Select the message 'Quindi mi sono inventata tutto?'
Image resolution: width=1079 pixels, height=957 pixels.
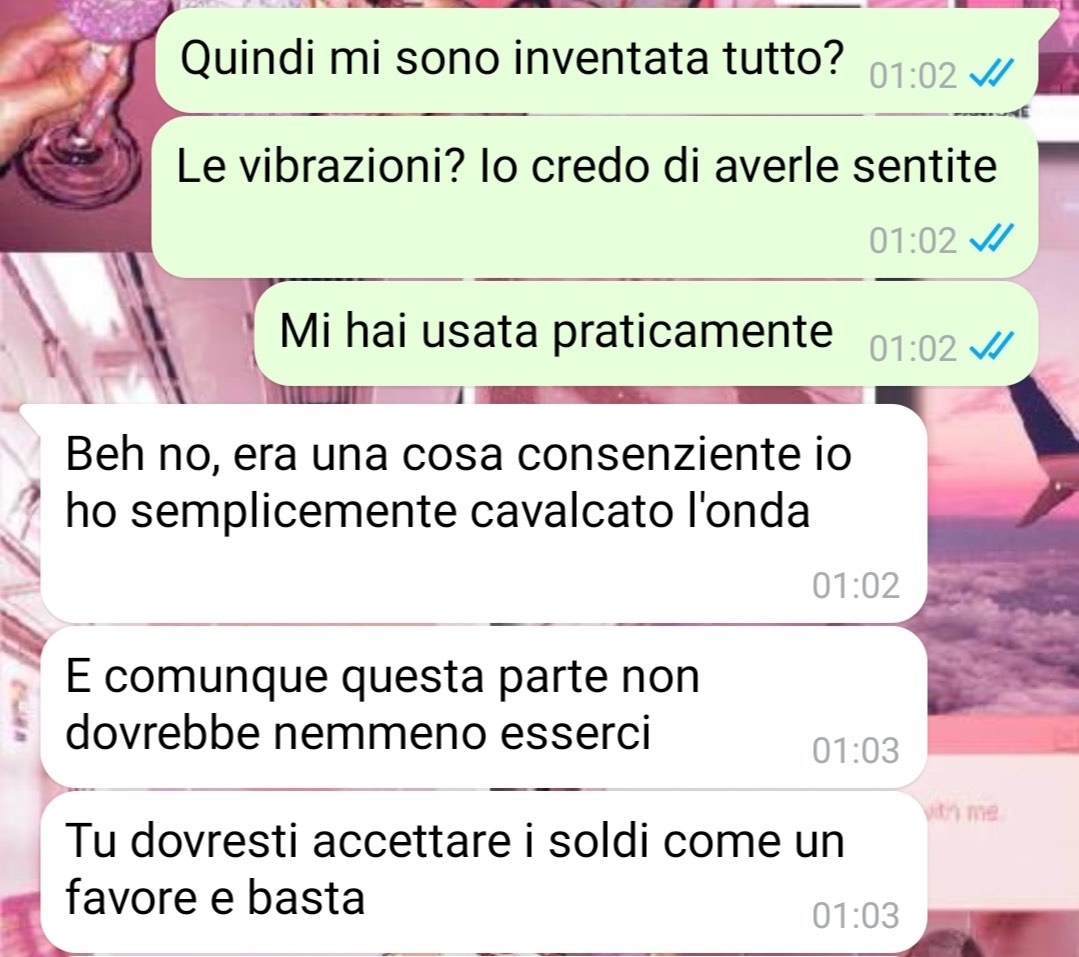point(597,61)
